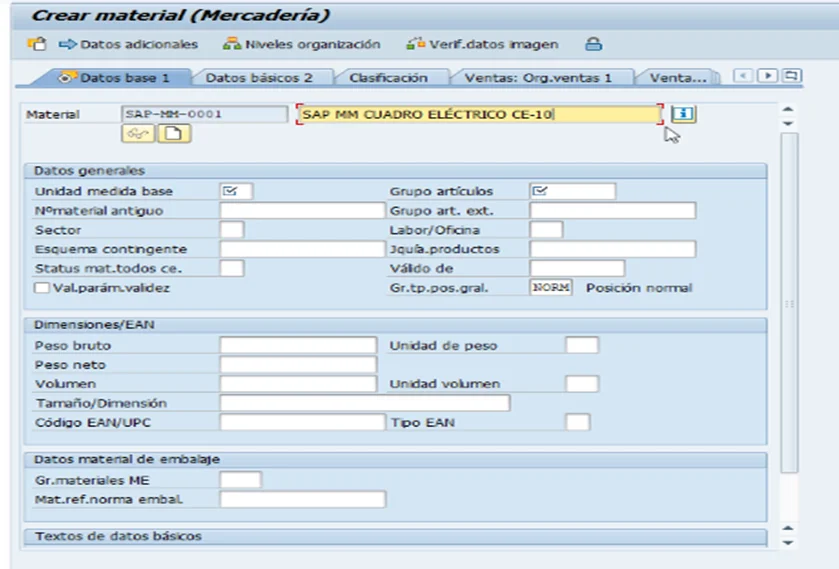Click the Válido de date field

pos(577,268)
